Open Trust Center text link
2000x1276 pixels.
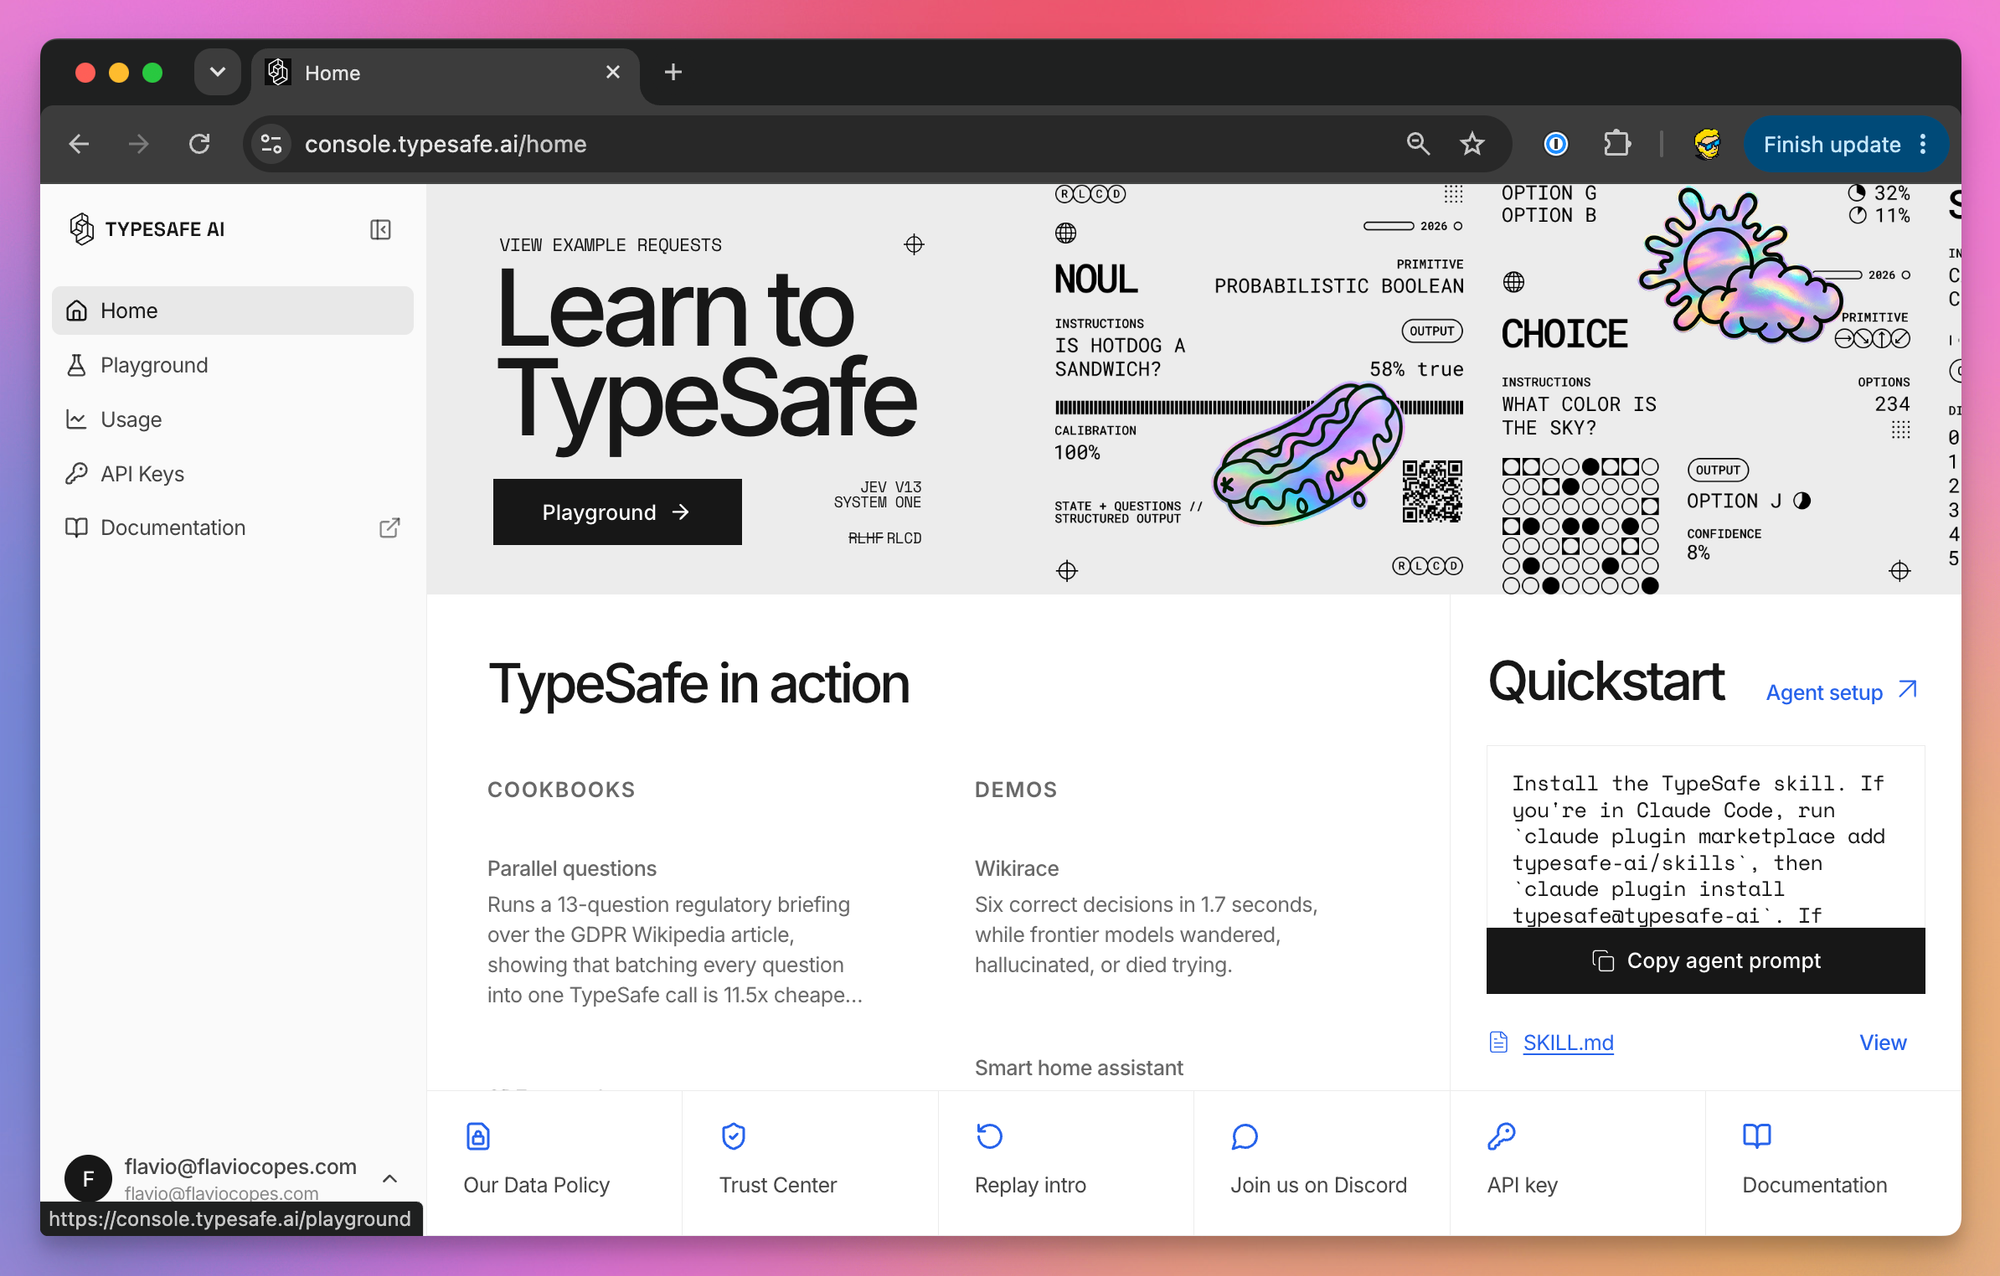pos(778,1185)
